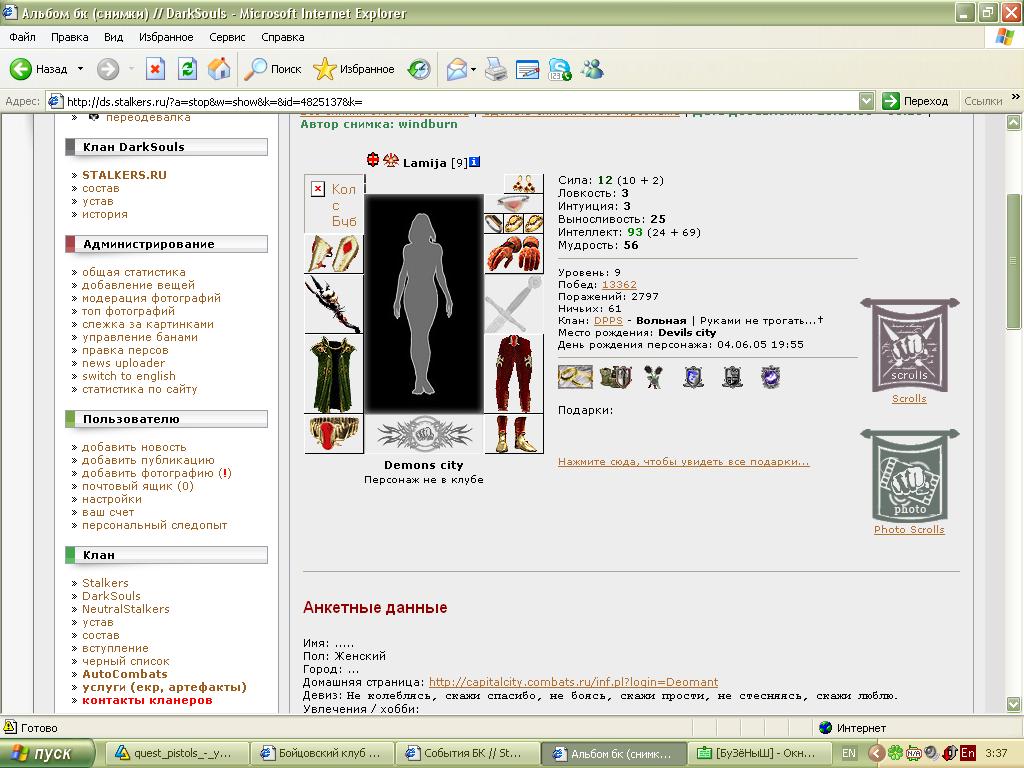Click the blue info icon beside Lamija
Image resolution: width=1024 pixels, height=768 pixels.
point(475,162)
